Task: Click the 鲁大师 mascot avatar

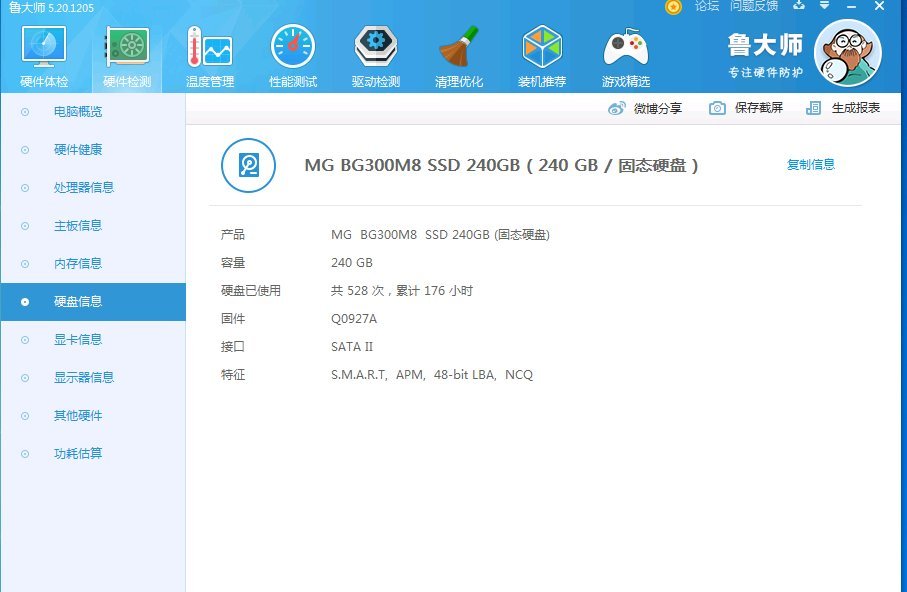Action: [847, 53]
